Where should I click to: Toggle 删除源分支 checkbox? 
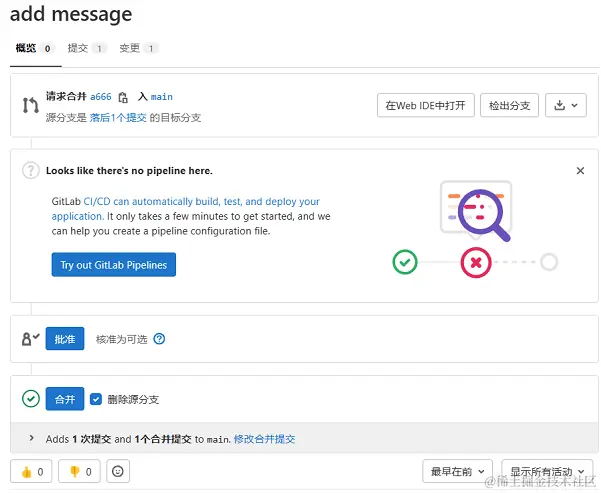tap(96, 399)
